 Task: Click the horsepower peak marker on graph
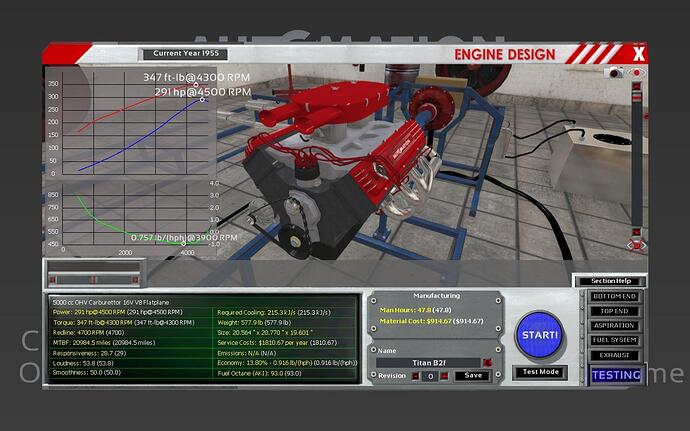[x=202, y=99]
